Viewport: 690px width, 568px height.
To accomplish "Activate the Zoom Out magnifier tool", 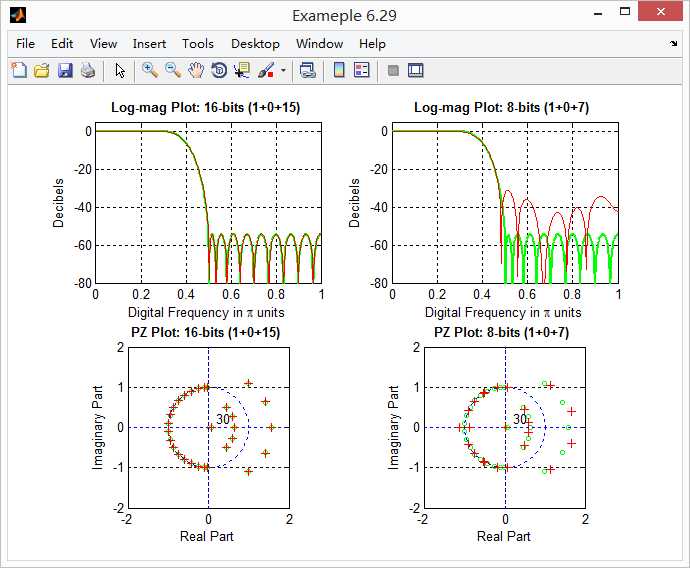I will (x=173, y=70).
